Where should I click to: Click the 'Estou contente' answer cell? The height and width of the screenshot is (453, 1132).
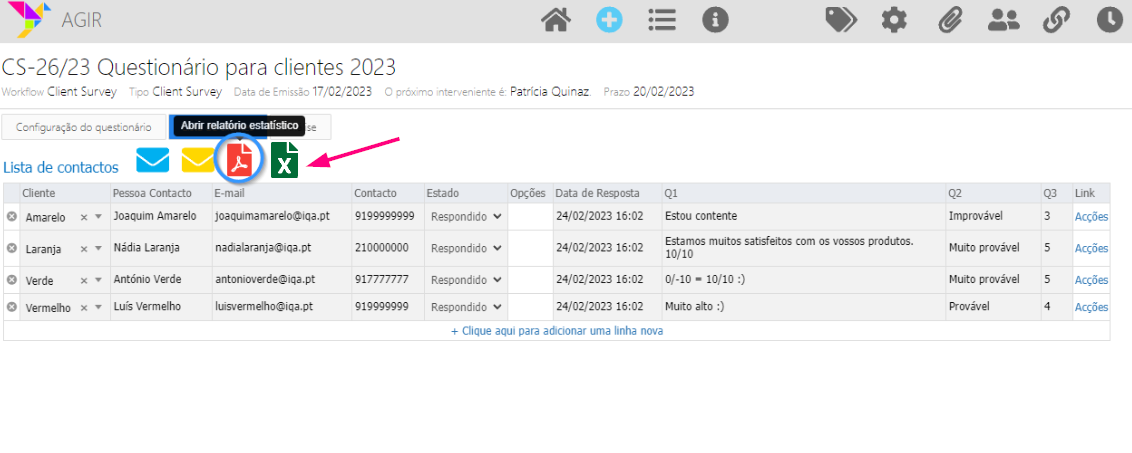[804, 217]
